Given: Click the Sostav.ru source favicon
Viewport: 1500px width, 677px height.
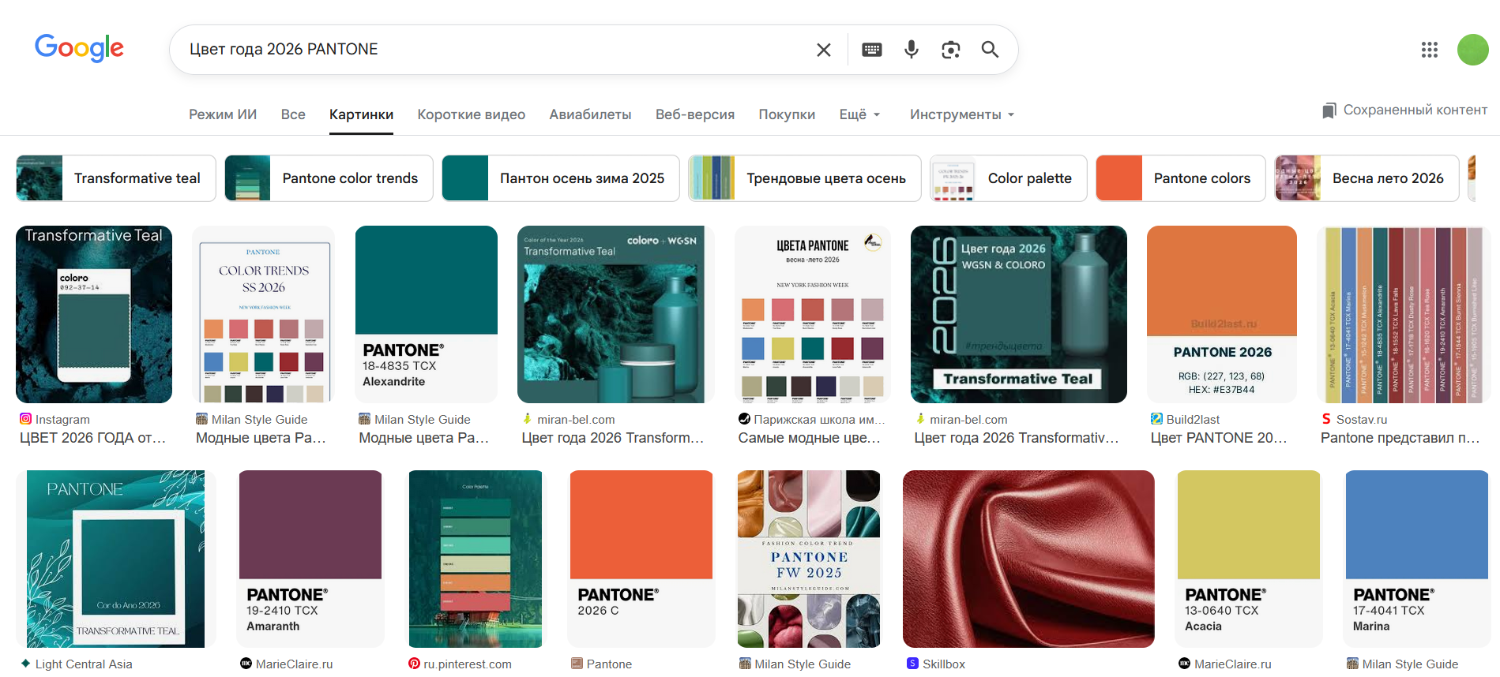Looking at the screenshot, I should coord(1327,419).
